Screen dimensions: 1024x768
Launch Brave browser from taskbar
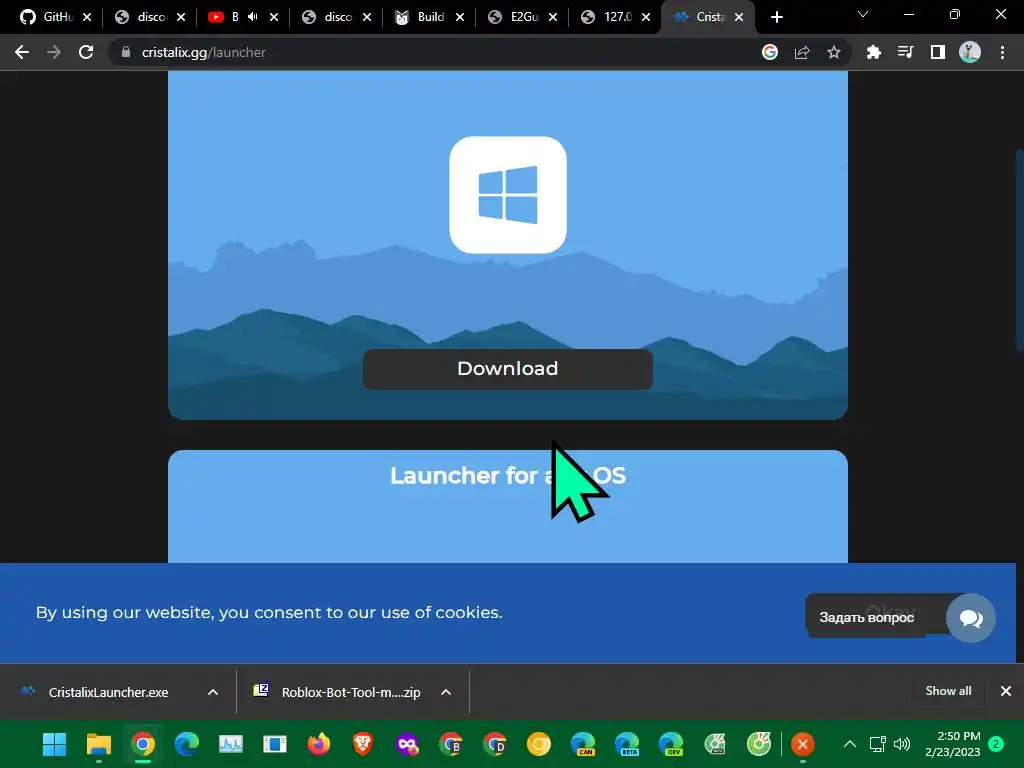363,744
